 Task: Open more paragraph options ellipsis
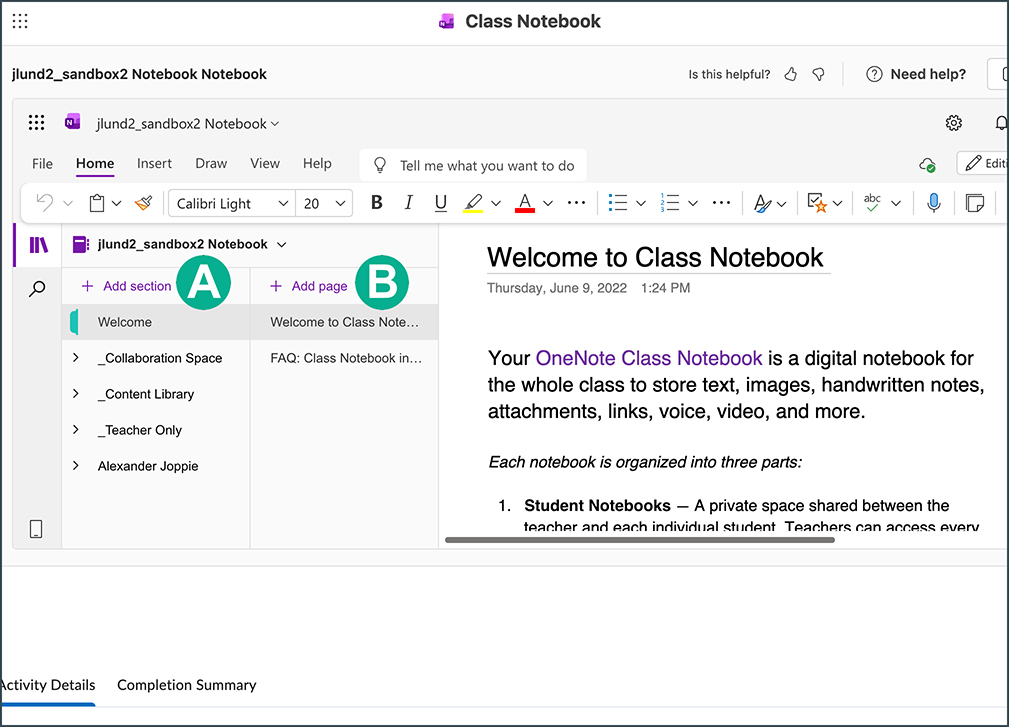click(x=721, y=203)
